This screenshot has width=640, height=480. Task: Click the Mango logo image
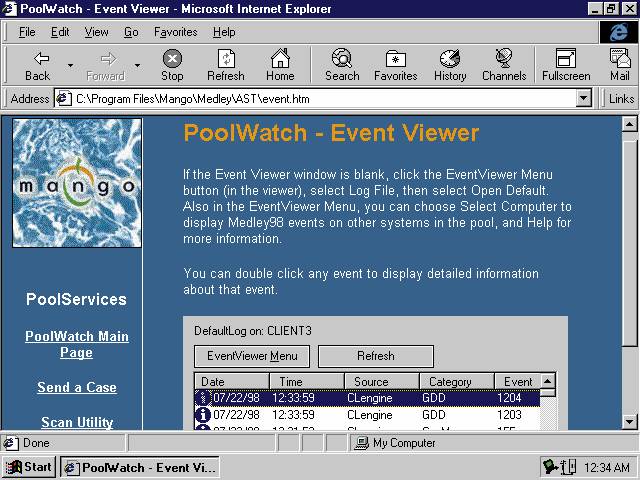pos(77,183)
